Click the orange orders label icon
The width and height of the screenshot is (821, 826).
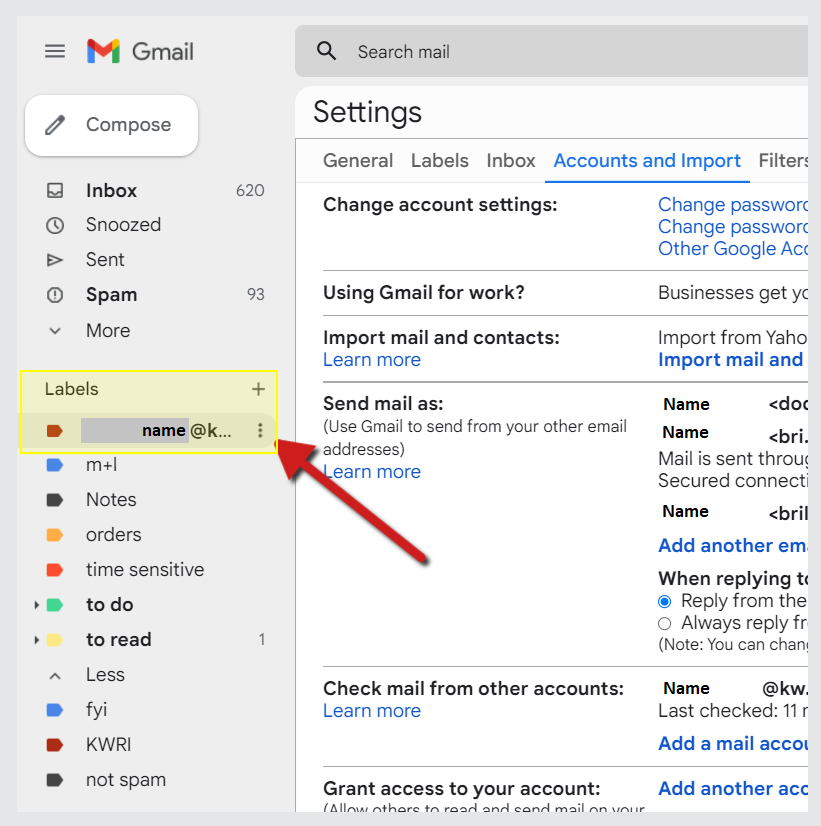click(55, 535)
